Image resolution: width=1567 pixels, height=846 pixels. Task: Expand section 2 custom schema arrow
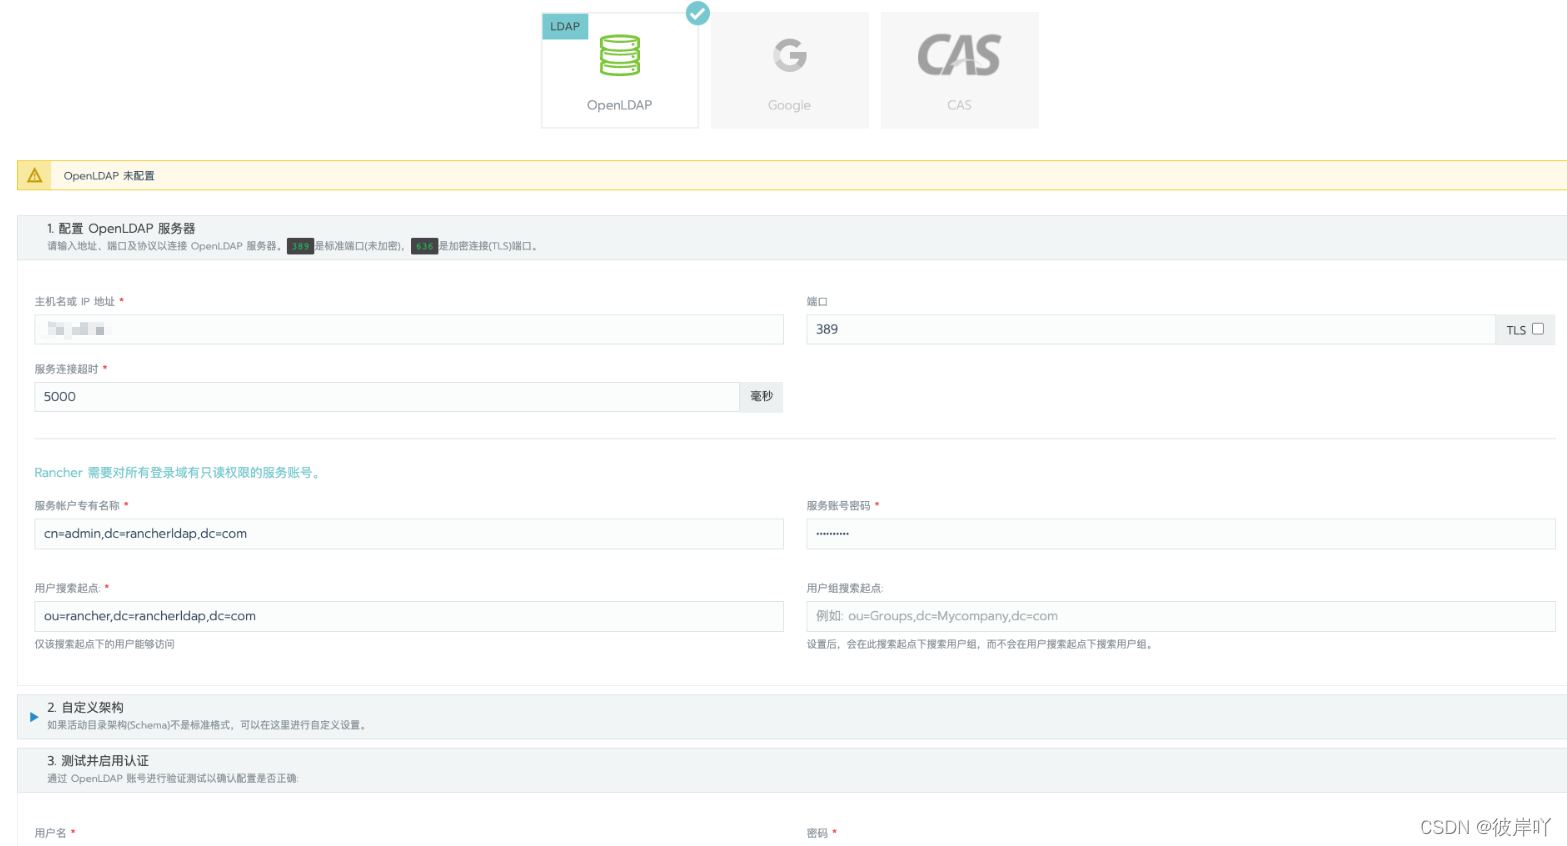pos(34,717)
